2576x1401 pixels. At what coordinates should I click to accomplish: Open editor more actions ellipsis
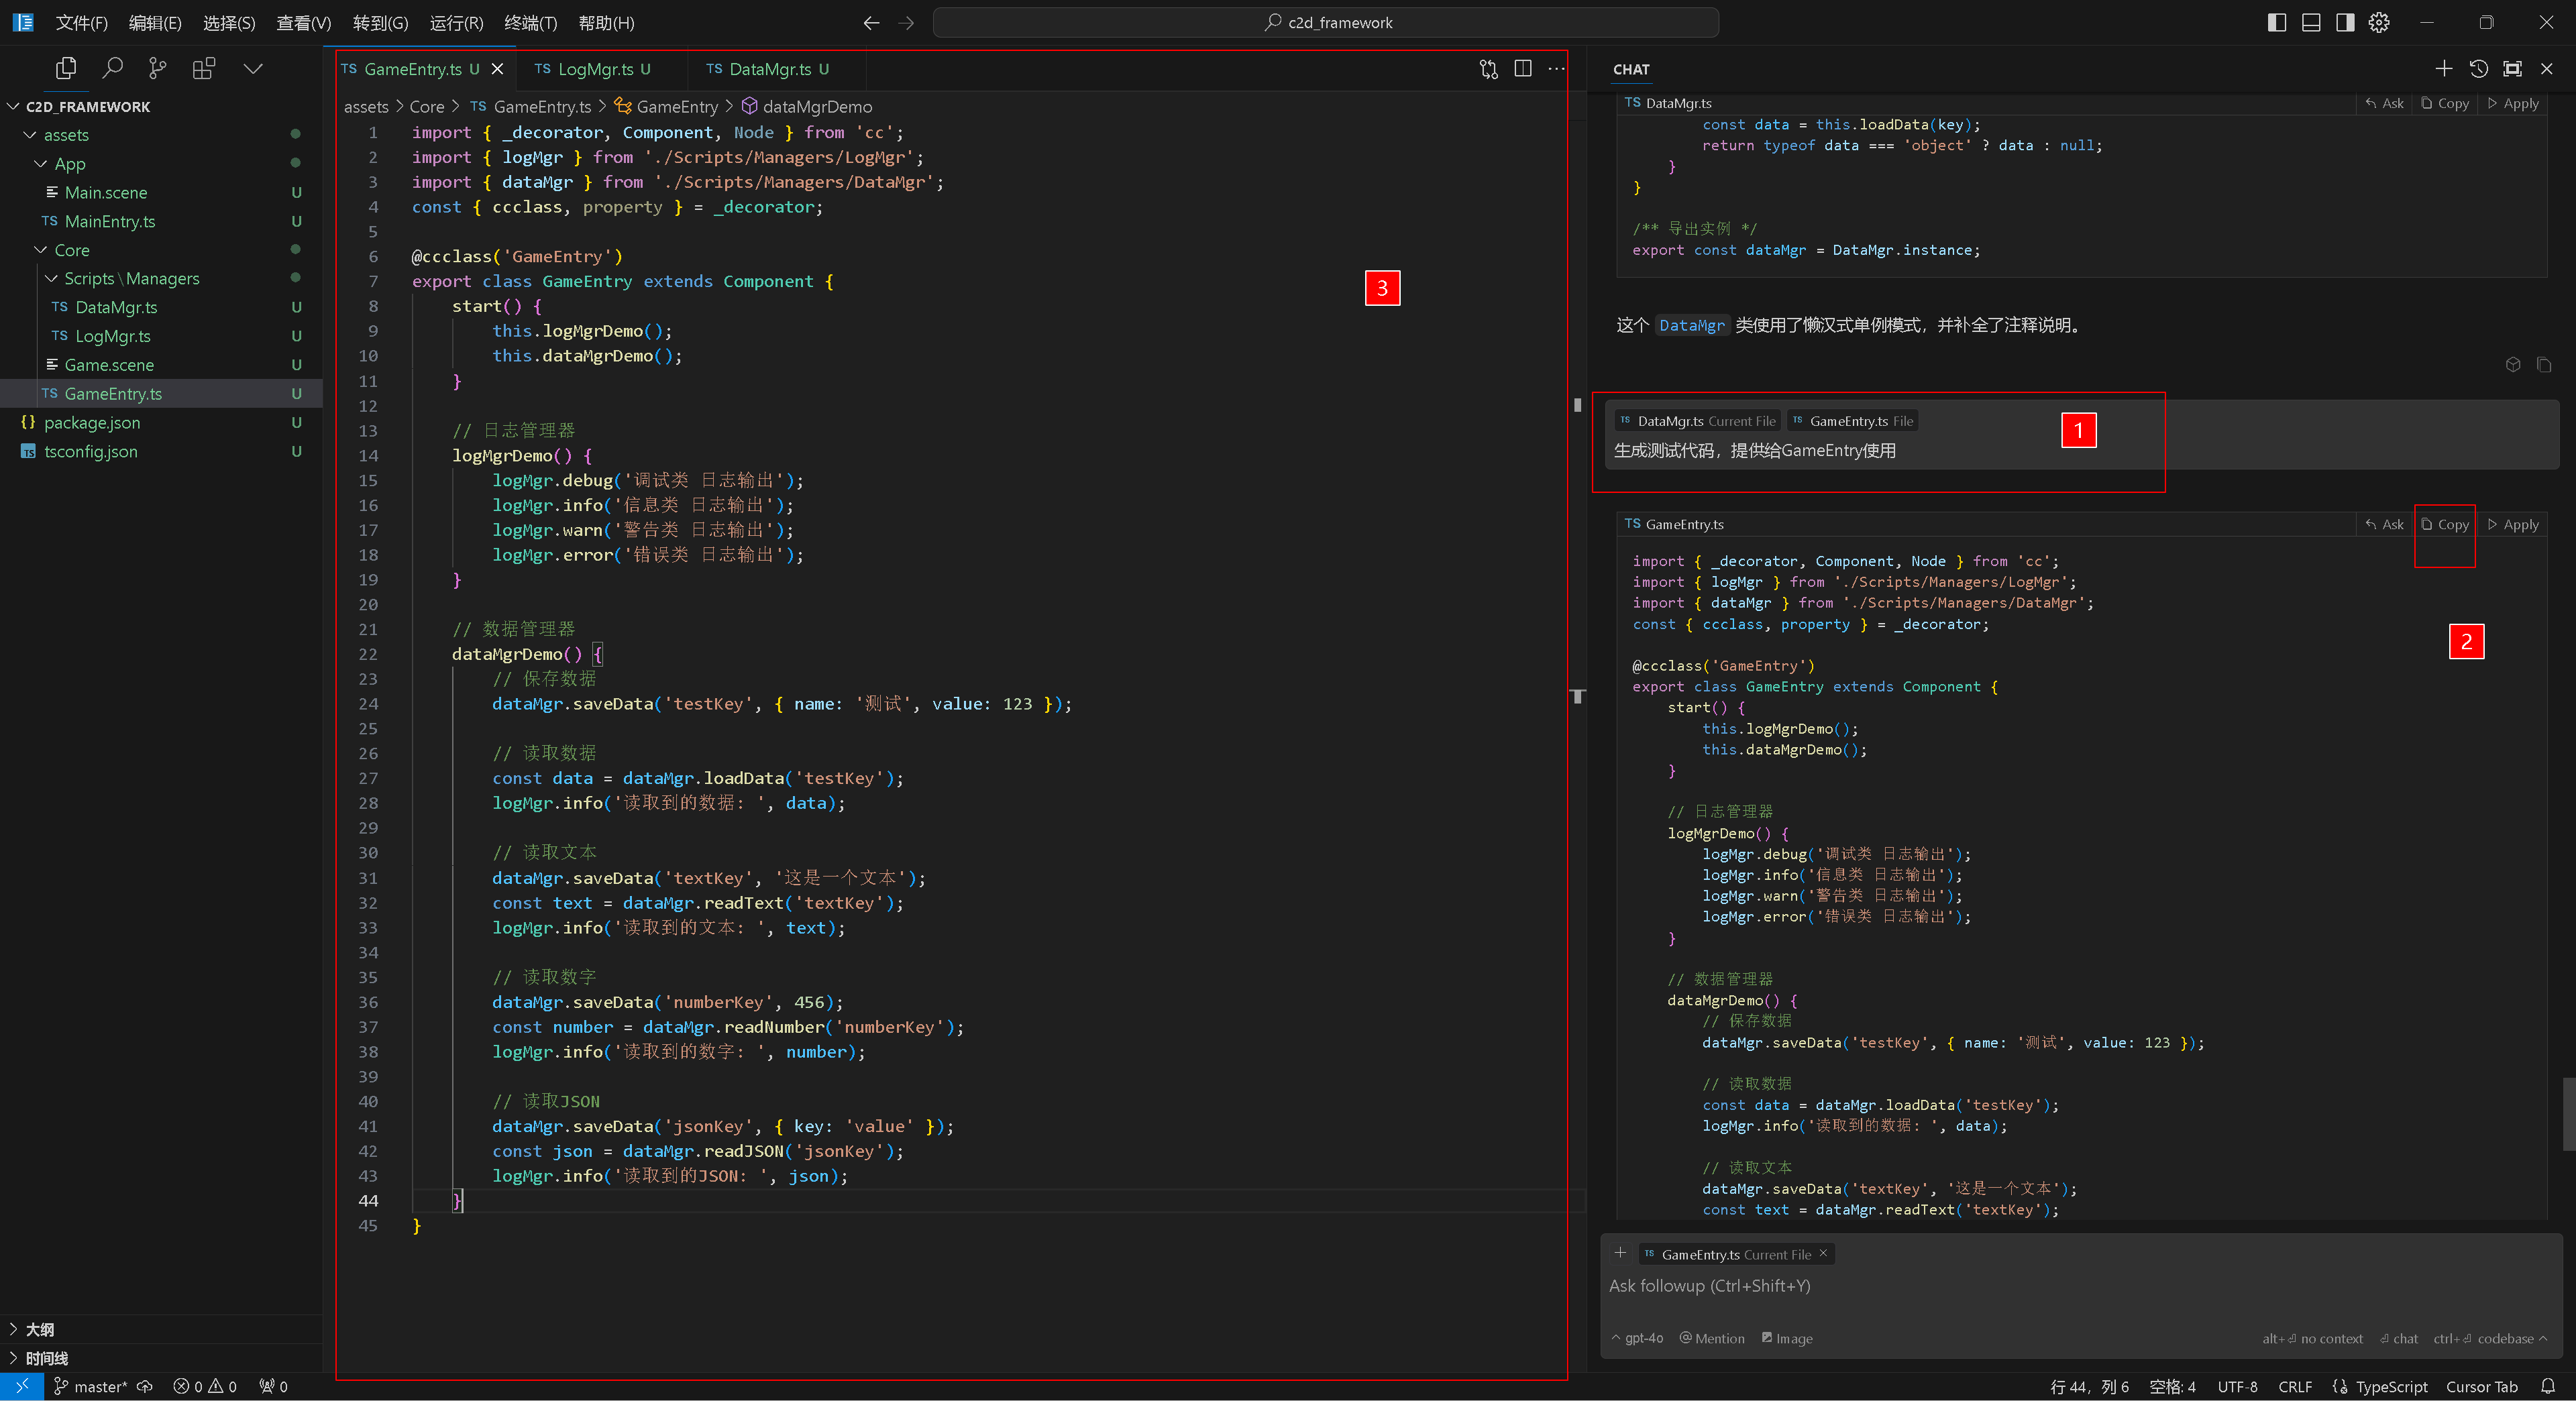pyautogui.click(x=1556, y=68)
